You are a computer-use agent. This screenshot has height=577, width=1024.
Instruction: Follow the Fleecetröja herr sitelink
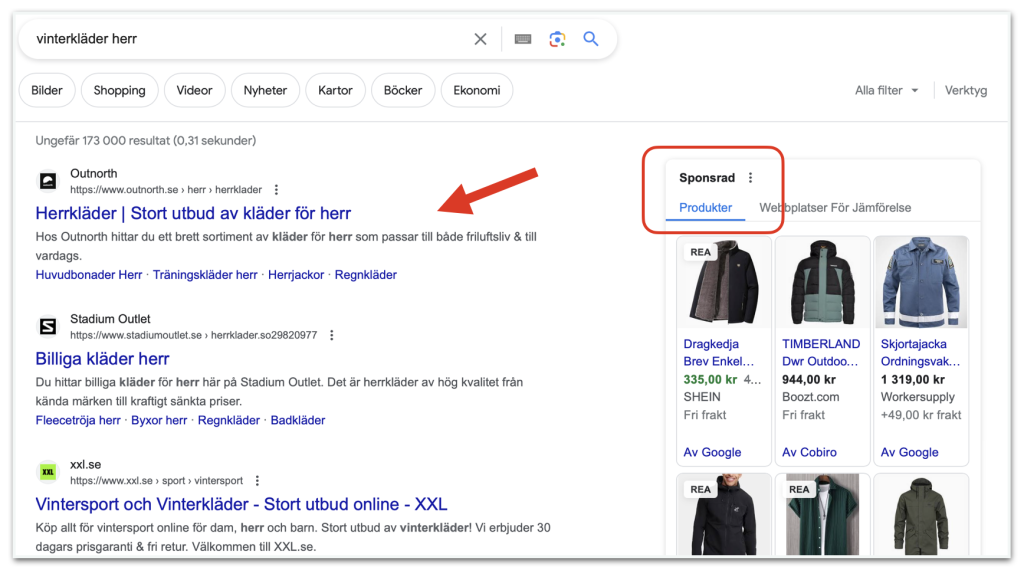78,420
